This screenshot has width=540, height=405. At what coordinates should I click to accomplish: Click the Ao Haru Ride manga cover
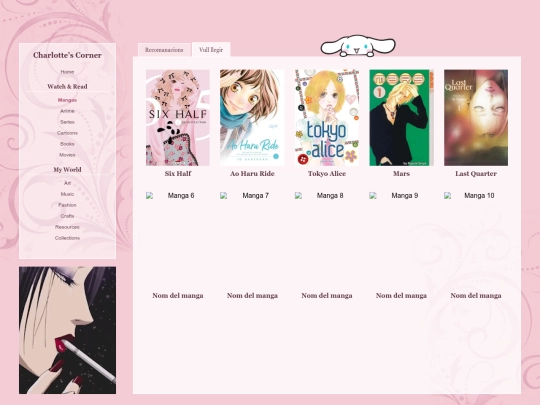[x=252, y=118]
